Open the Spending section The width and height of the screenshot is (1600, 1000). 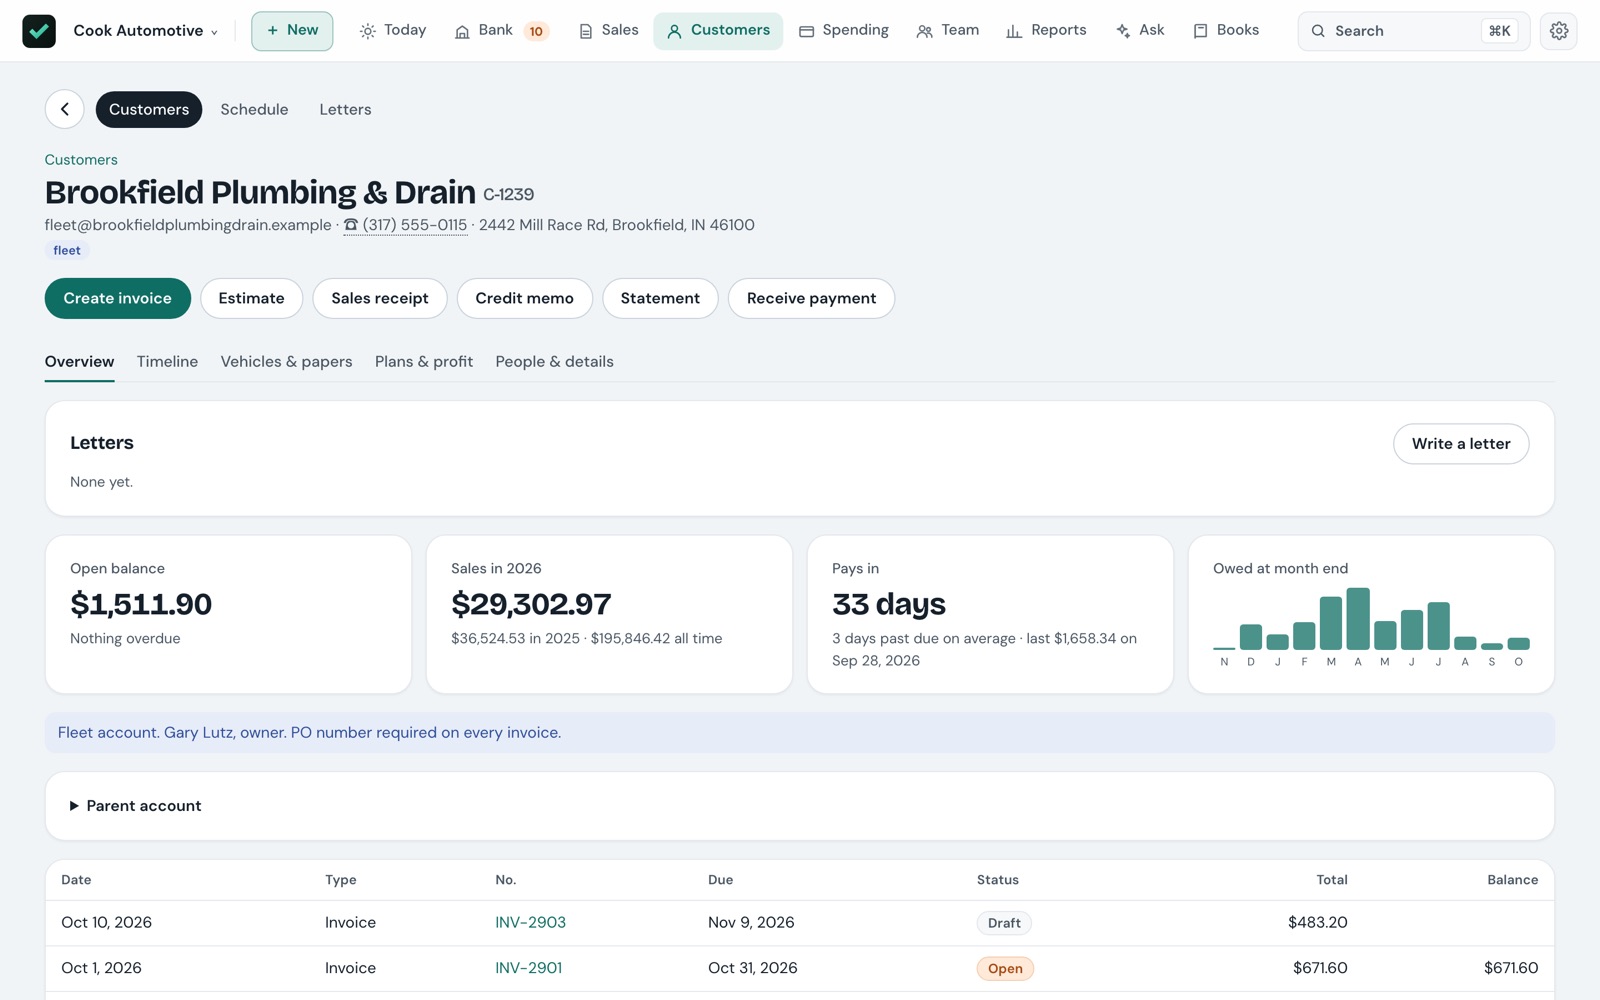click(844, 31)
